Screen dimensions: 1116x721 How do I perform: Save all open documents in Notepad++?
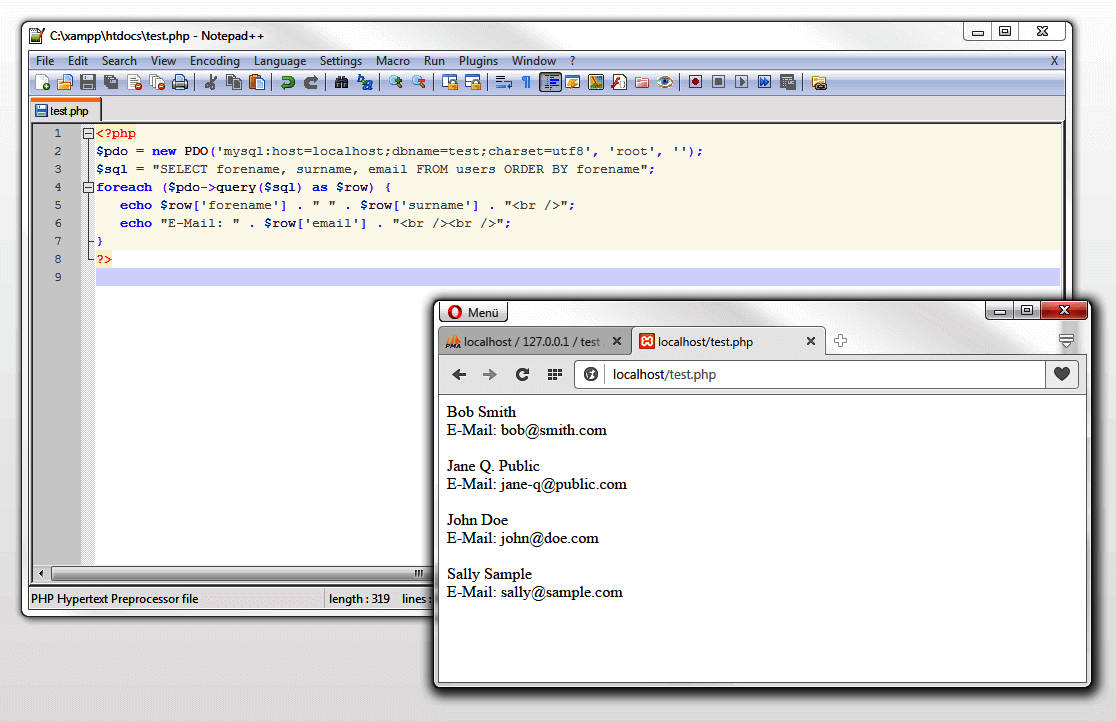pos(112,82)
